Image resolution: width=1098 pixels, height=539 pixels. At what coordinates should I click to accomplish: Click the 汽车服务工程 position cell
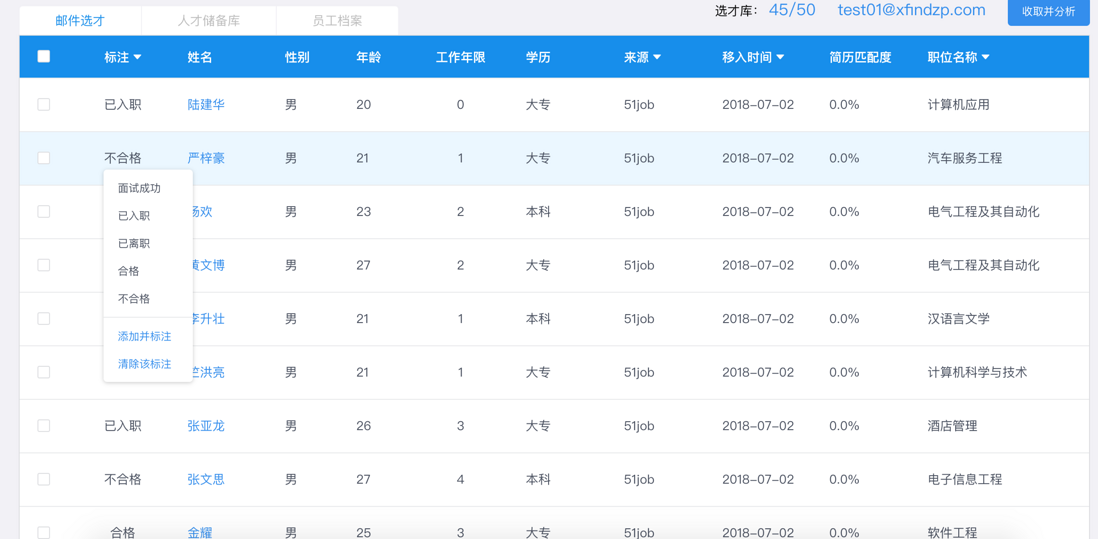964,158
